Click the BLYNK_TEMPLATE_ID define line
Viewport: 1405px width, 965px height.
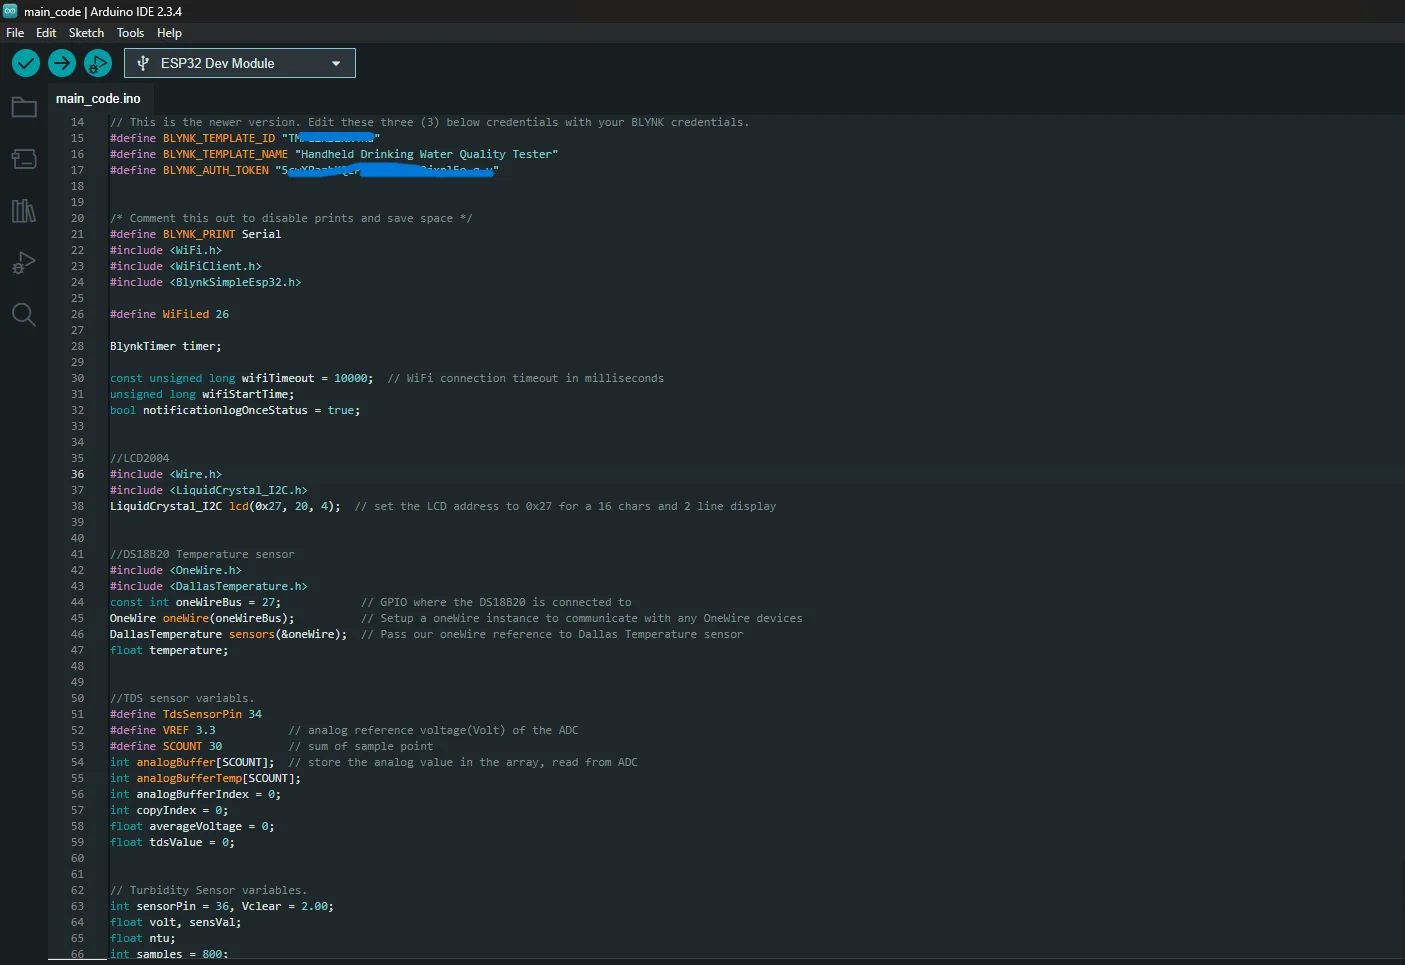[245, 138]
